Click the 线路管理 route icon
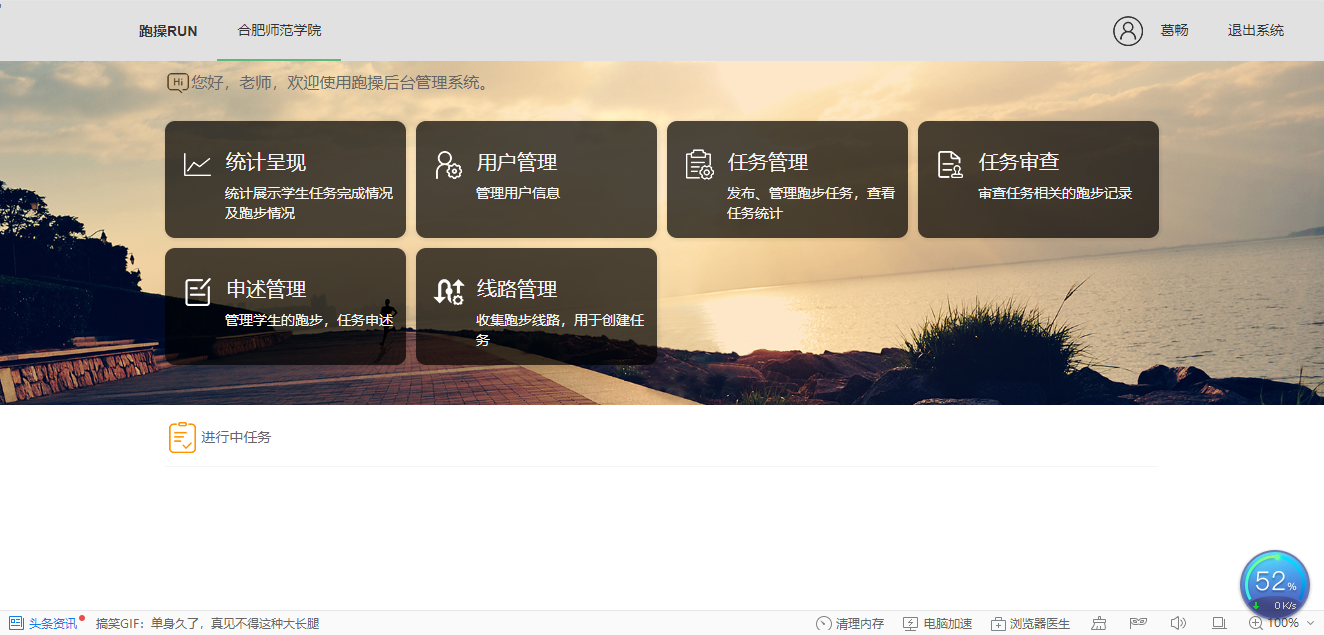This screenshot has height=635, width=1324. click(448, 291)
